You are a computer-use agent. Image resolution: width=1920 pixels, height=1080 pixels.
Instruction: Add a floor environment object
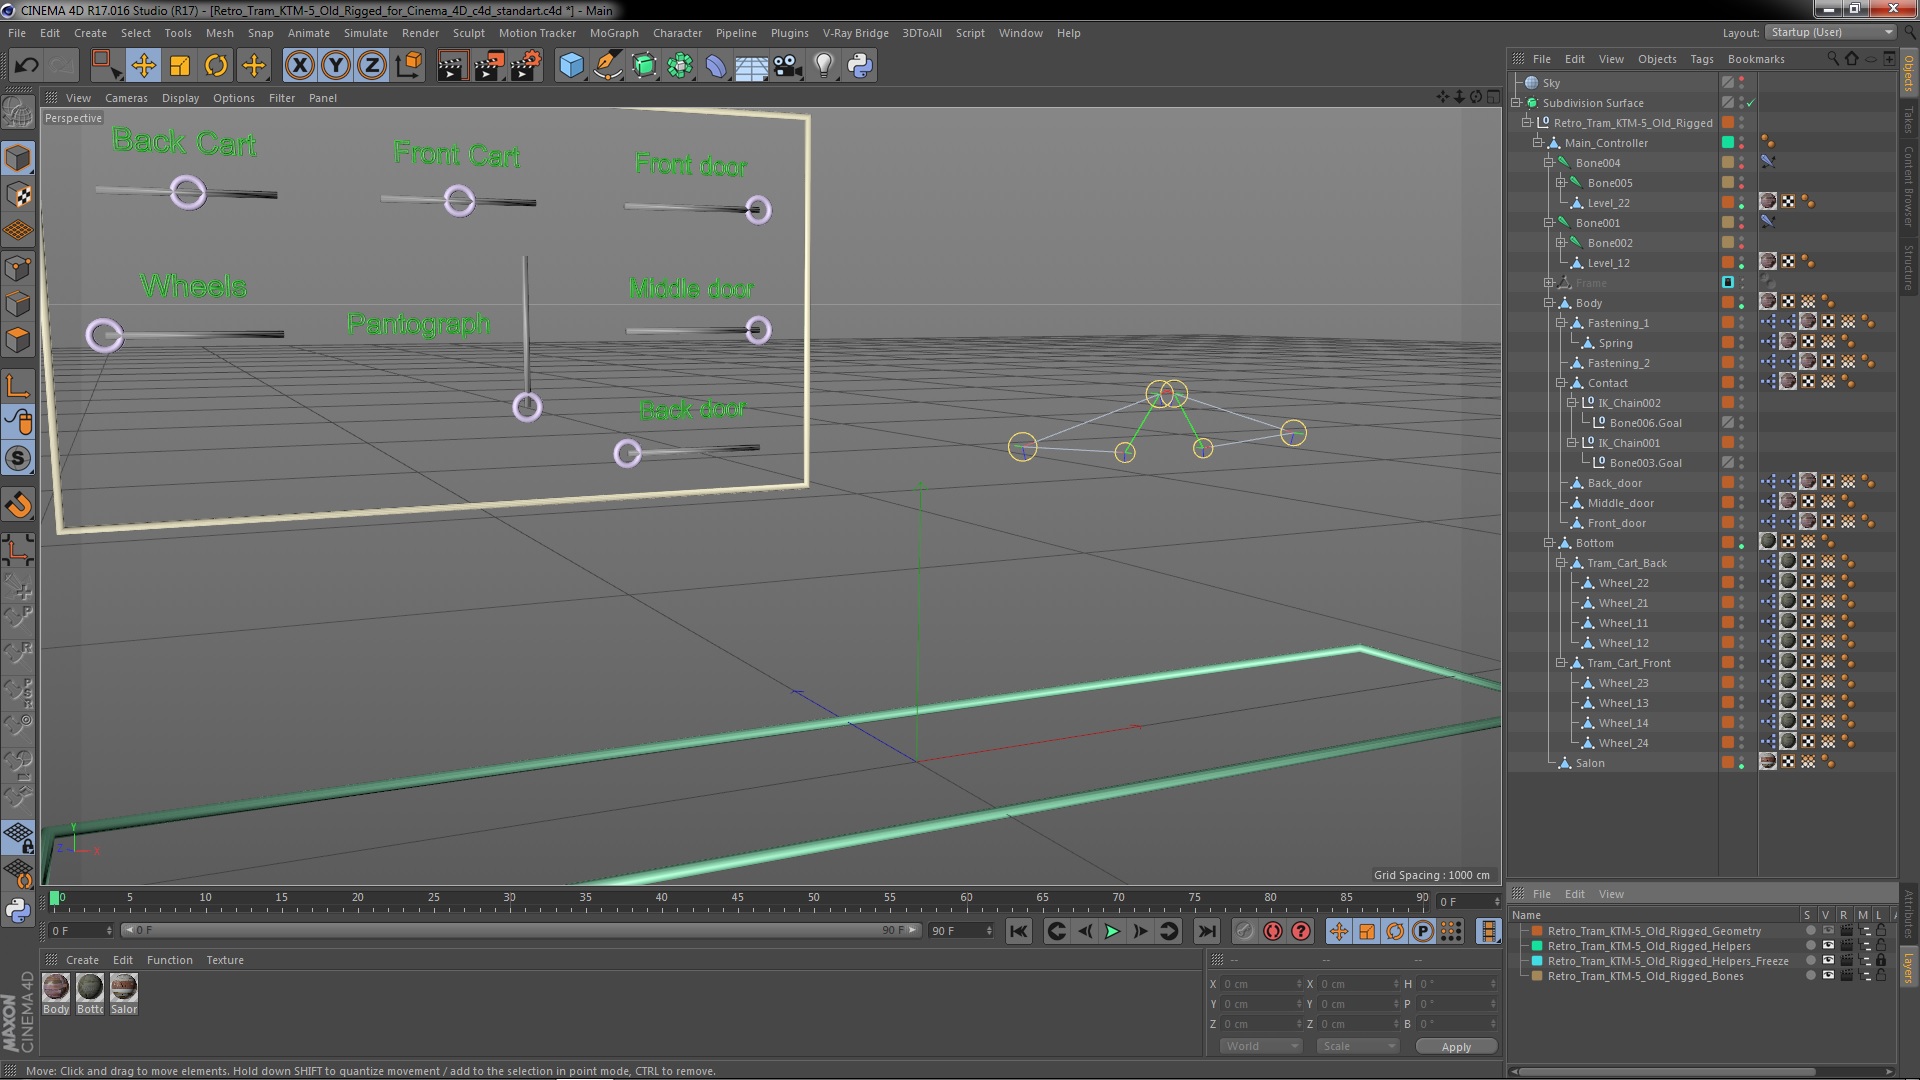751,66
